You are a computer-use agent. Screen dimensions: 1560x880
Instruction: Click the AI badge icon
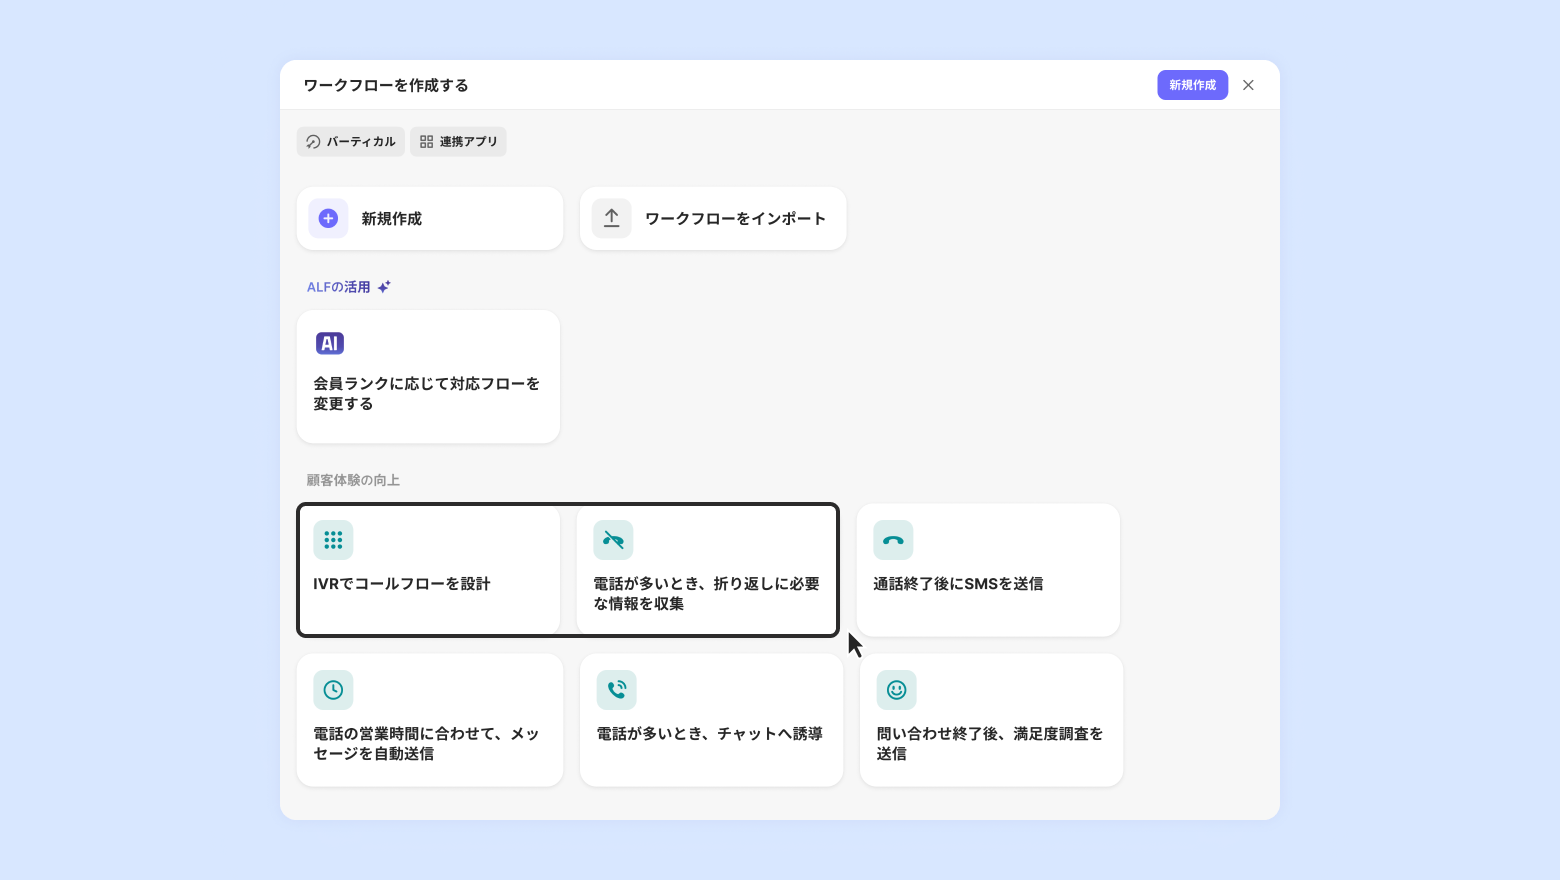(330, 343)
